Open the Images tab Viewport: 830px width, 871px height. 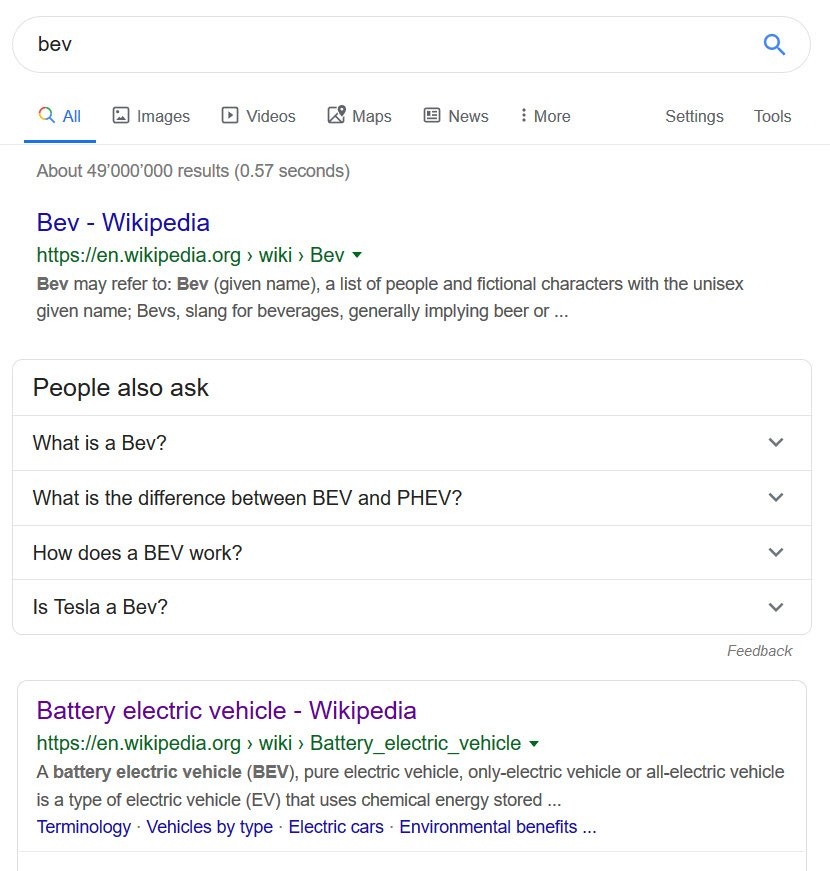pyautogui.click(x=151, y=116)
